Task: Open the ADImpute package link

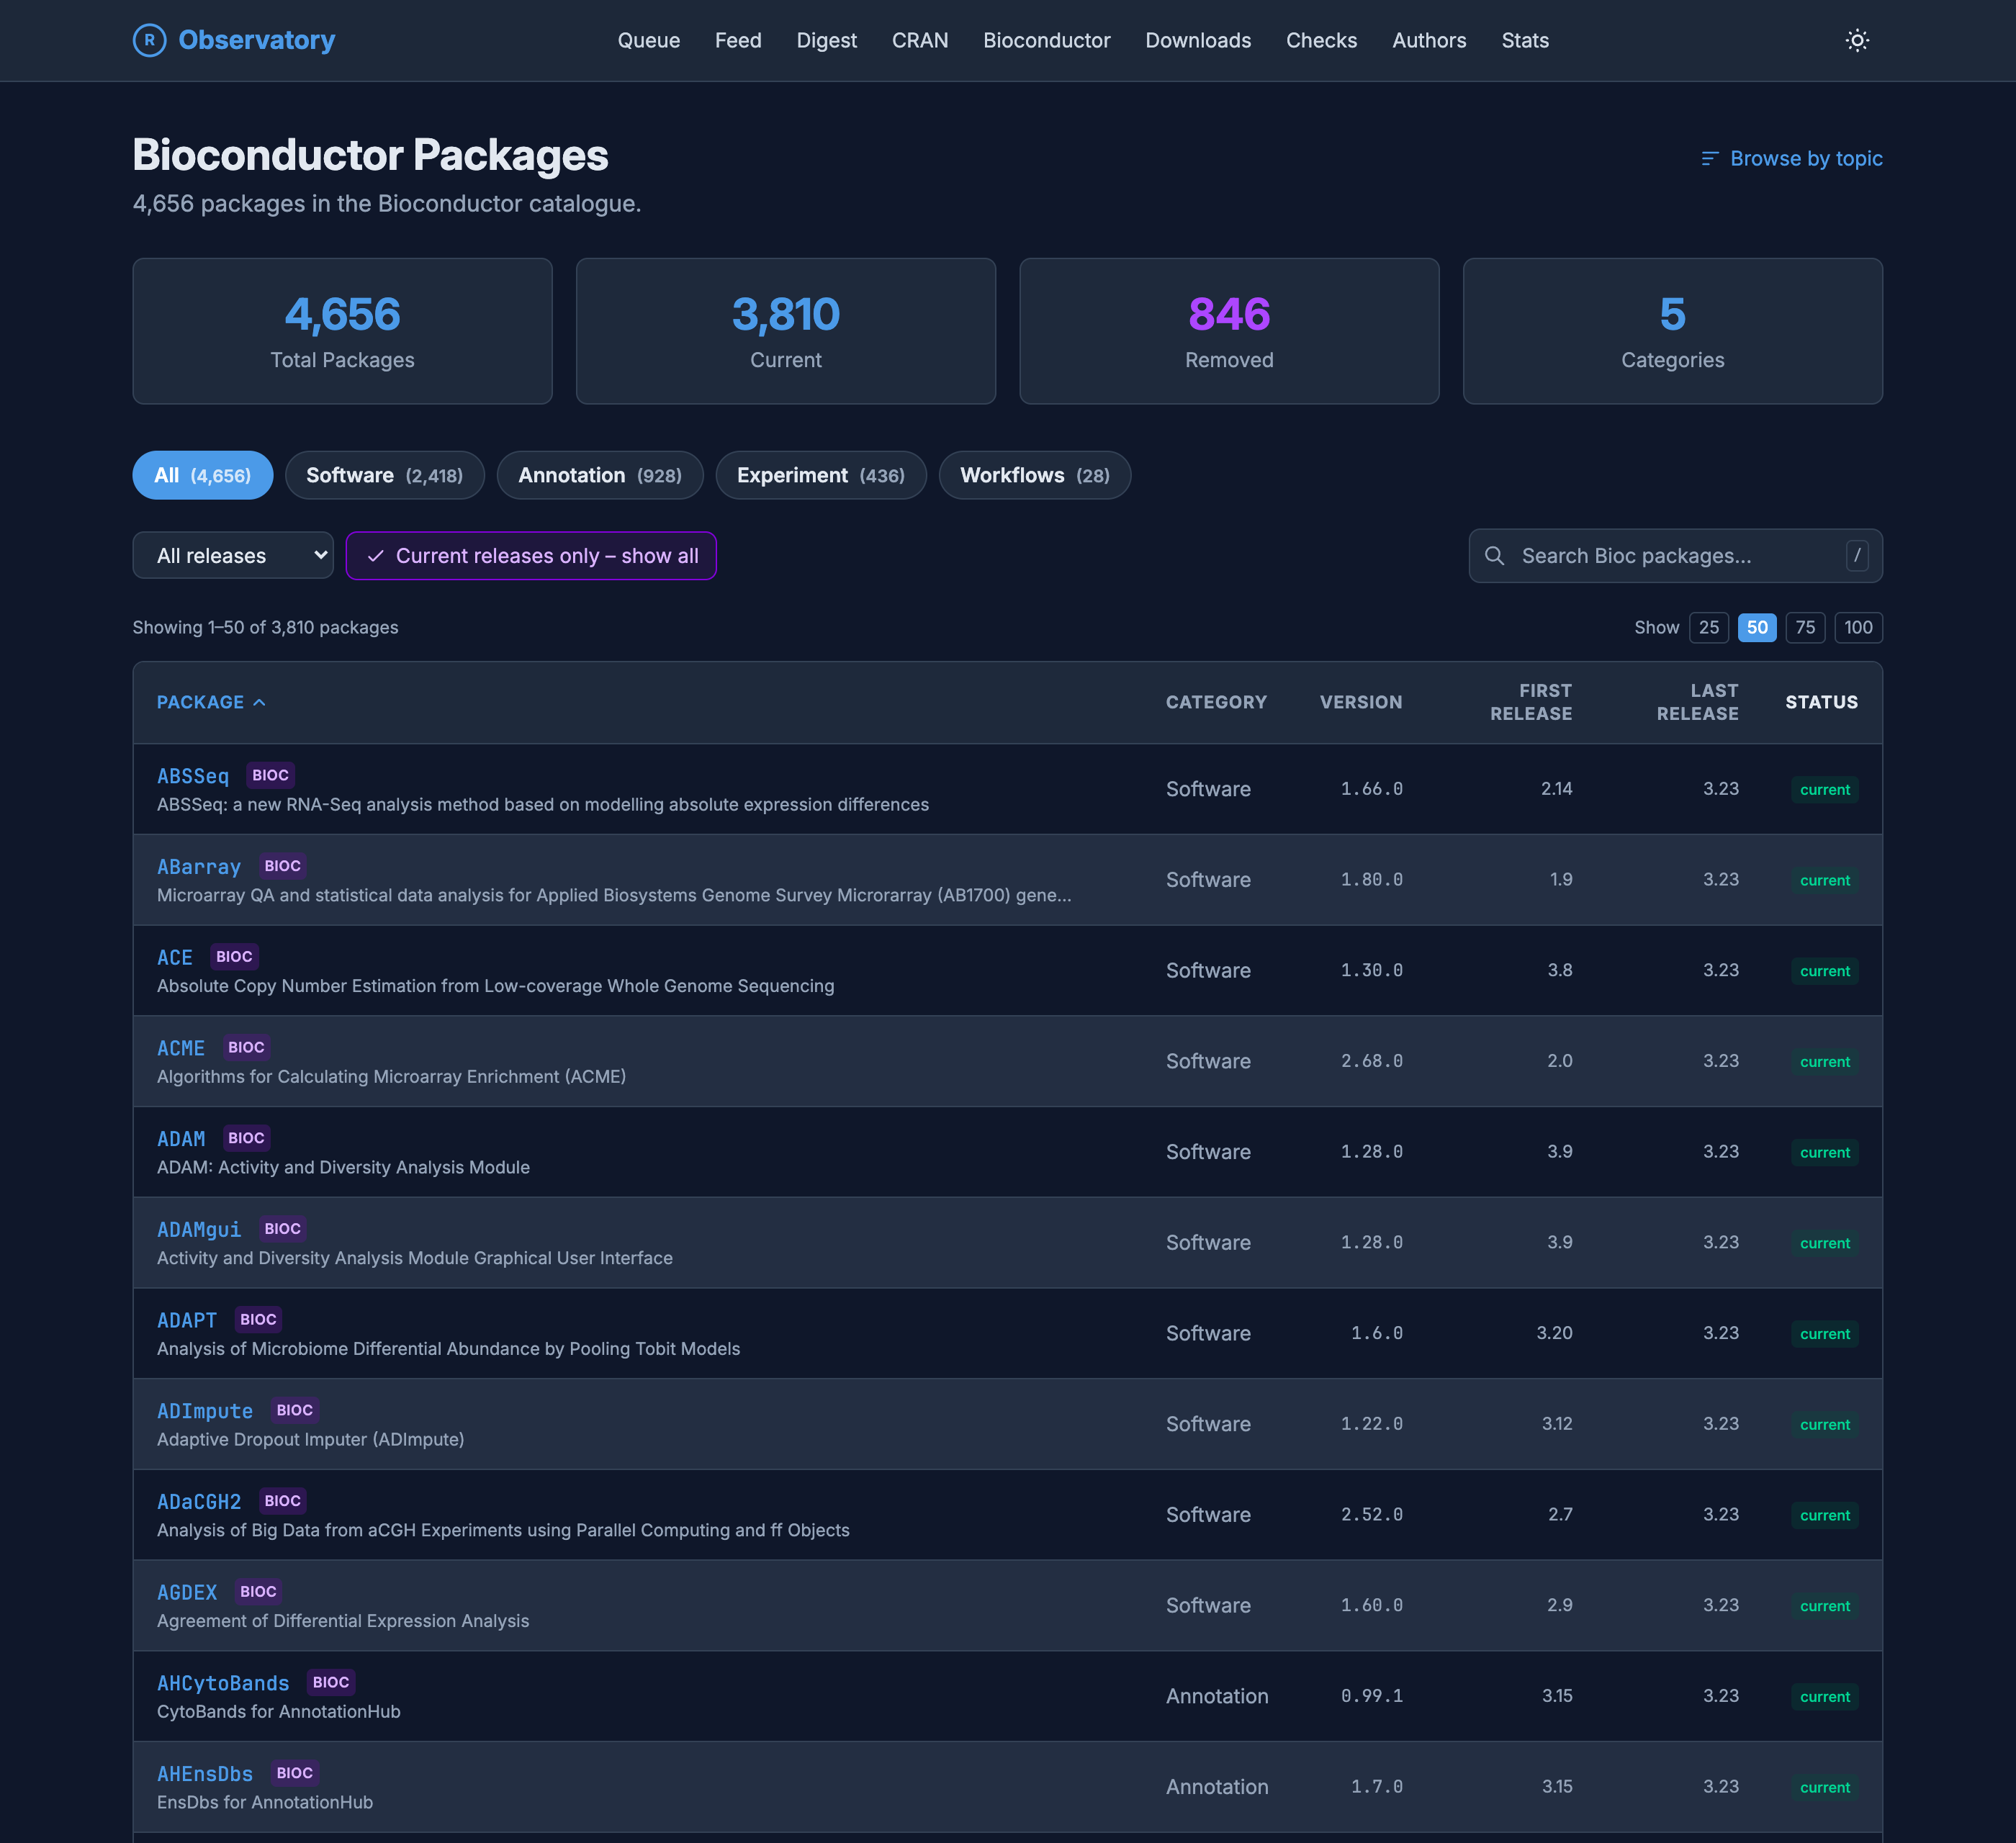Action: coord(205,1411)
